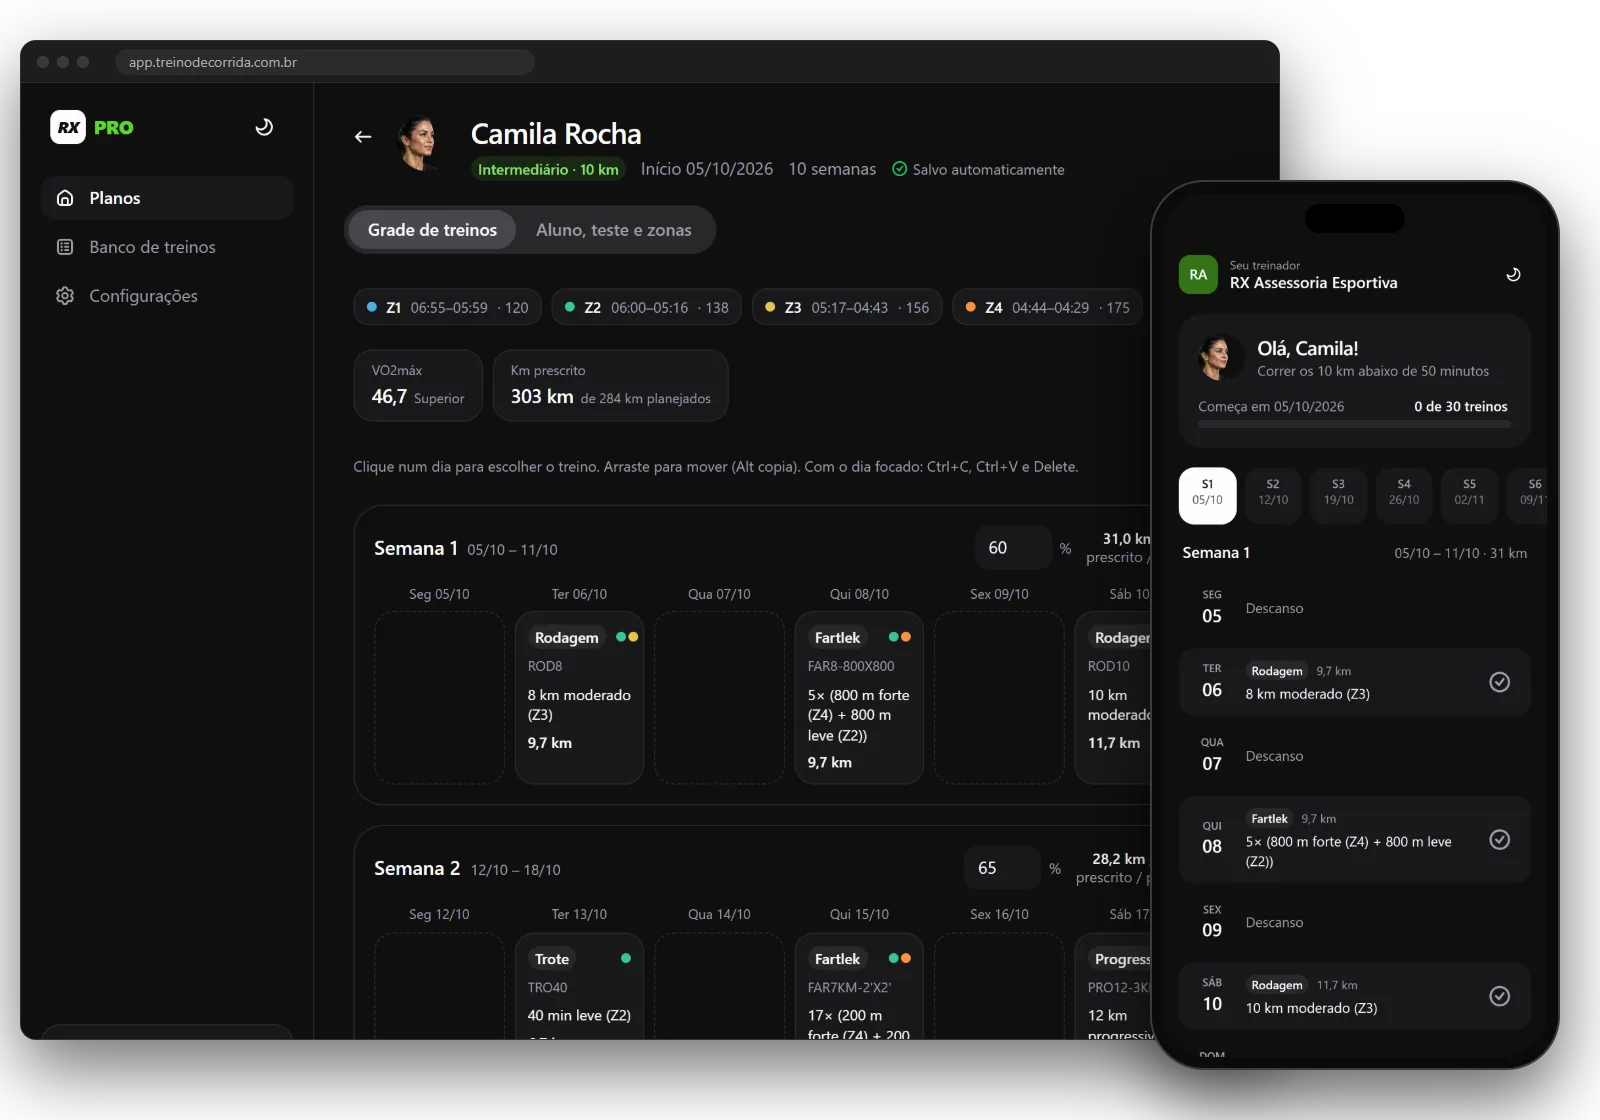Open empty Sex 09/10 day slot

click(x=999, y=698)
